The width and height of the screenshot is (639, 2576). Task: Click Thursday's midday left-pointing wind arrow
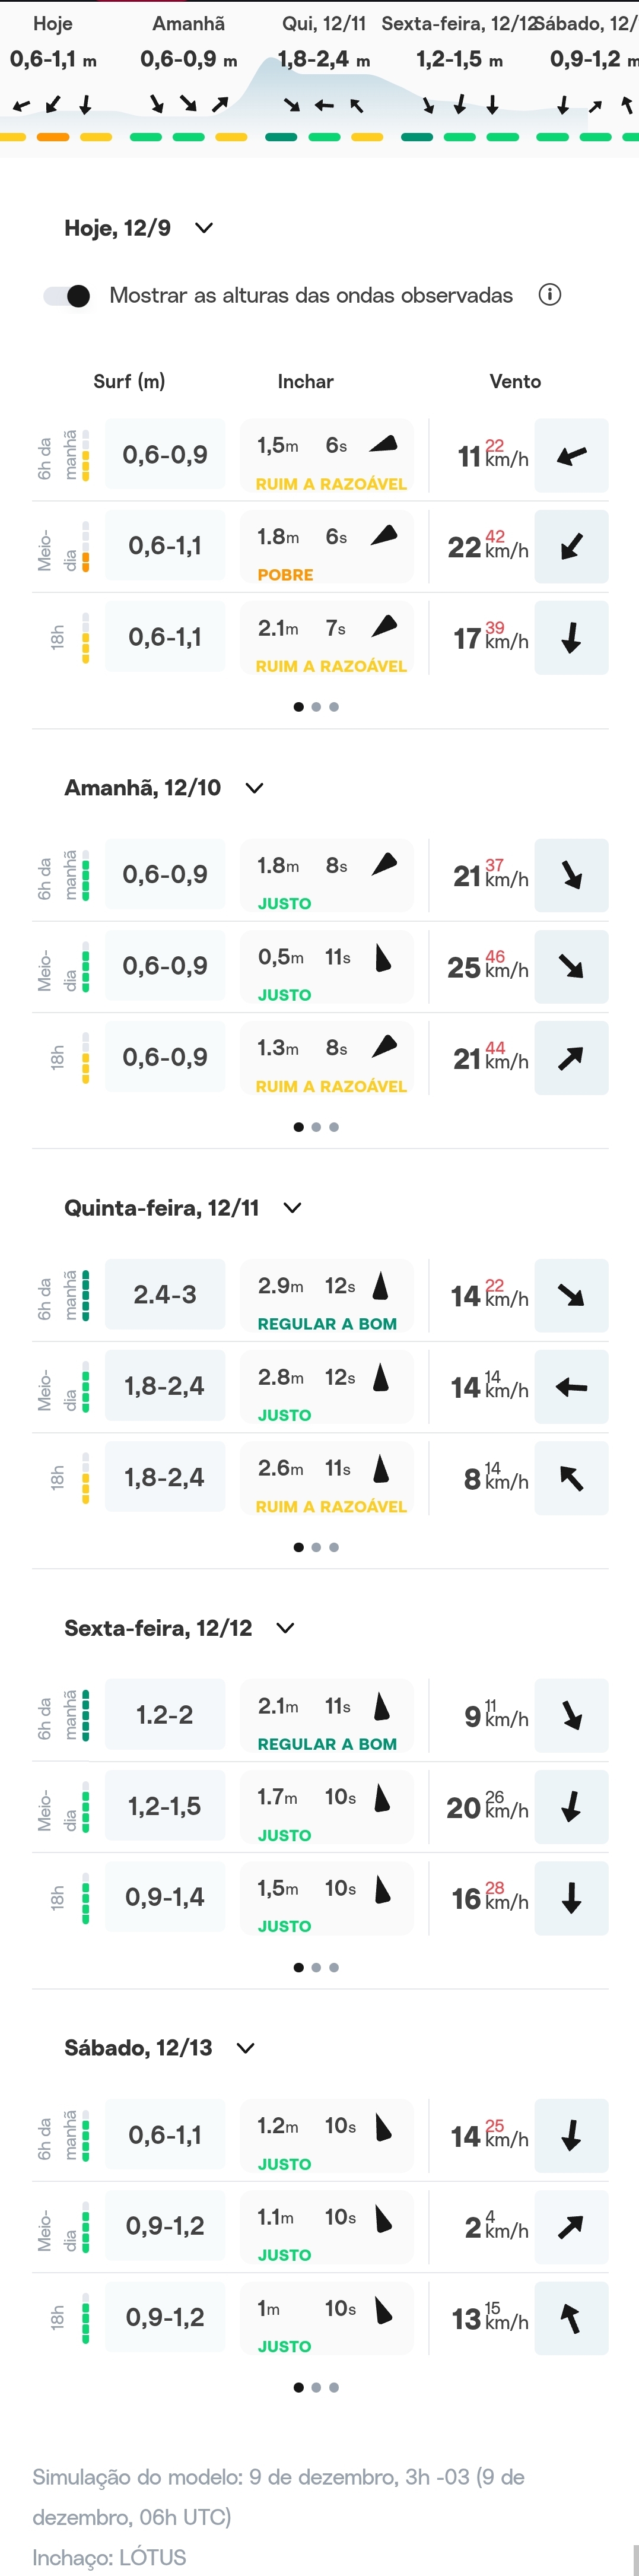571,1387
